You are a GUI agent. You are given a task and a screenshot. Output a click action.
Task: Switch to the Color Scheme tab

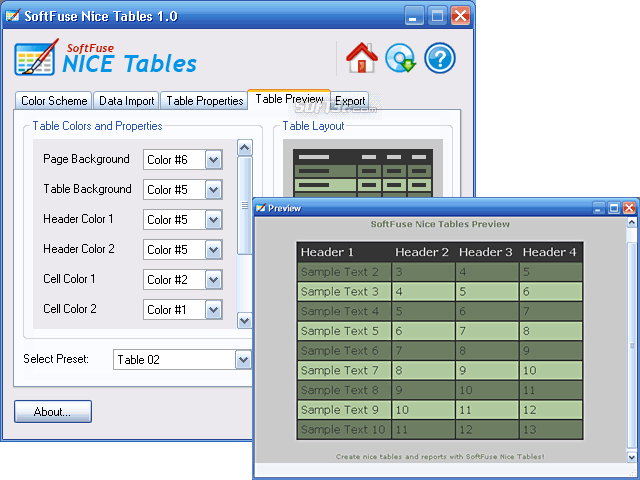53,101
